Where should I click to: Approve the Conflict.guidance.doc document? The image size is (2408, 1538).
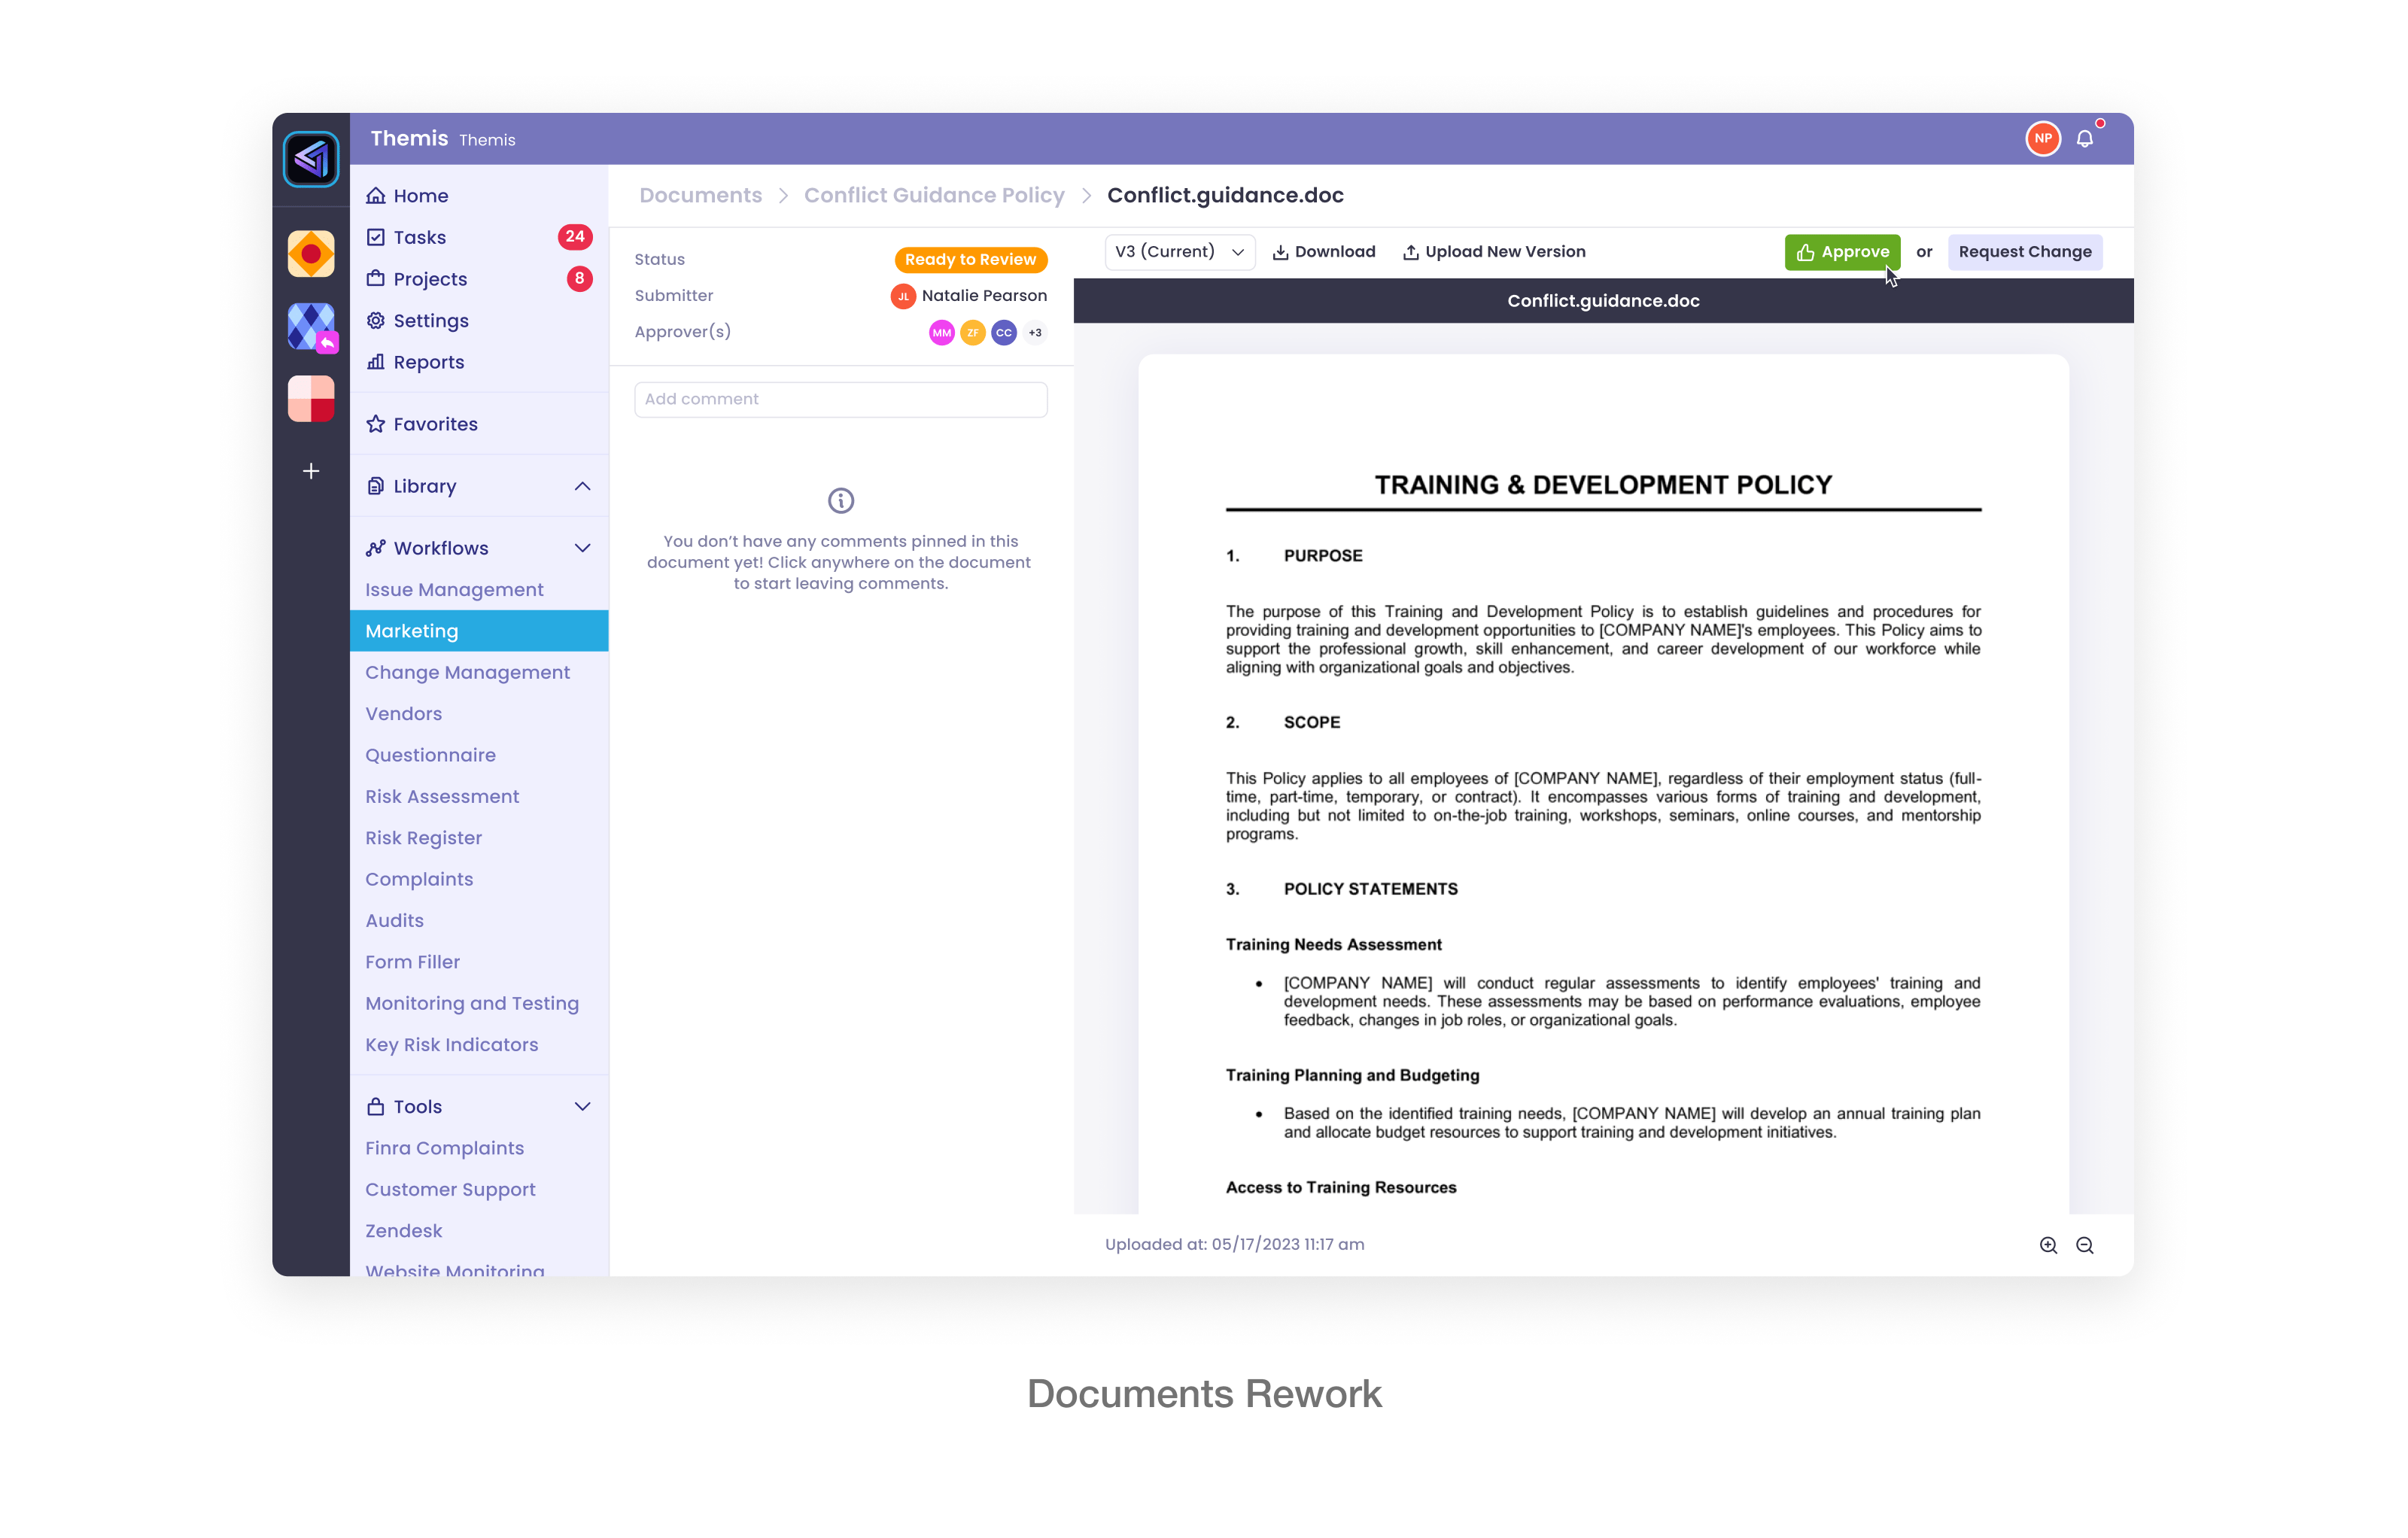(1842, 252)
